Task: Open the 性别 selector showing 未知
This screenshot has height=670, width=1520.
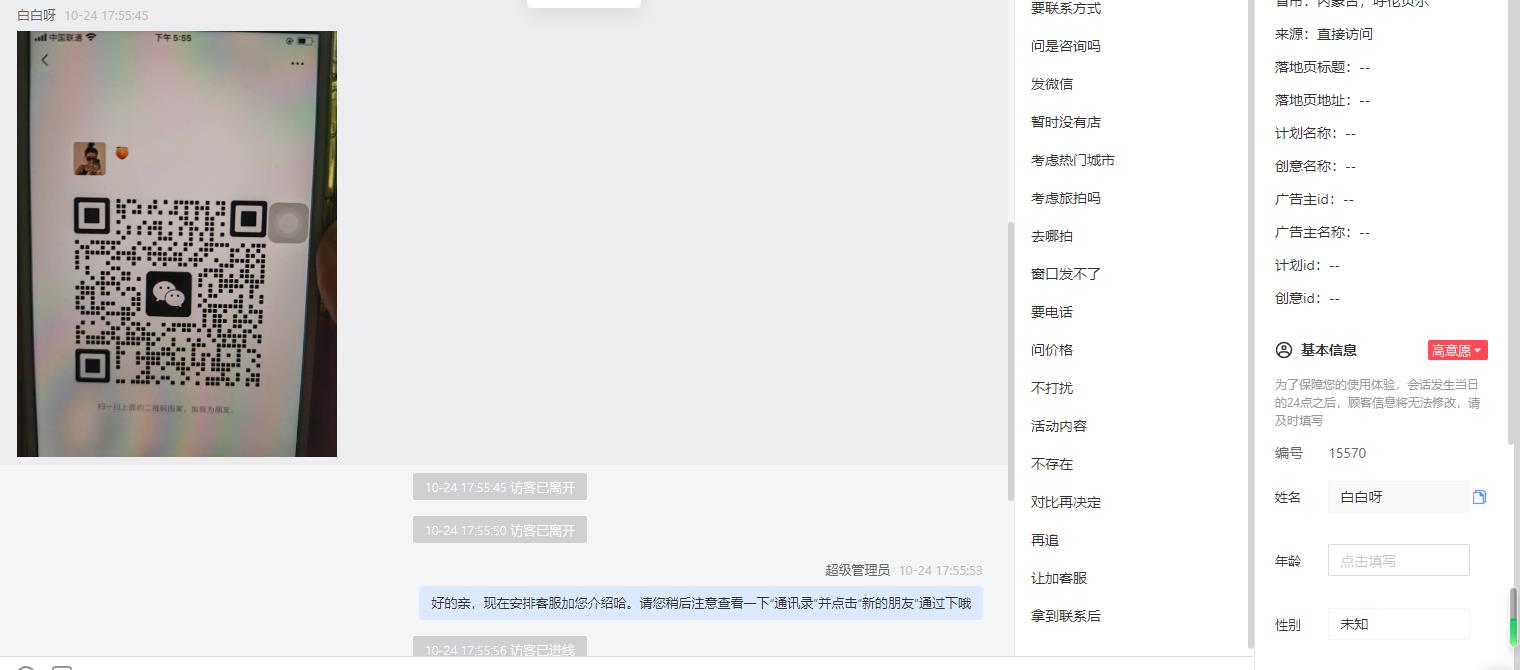Action: 1398,624
